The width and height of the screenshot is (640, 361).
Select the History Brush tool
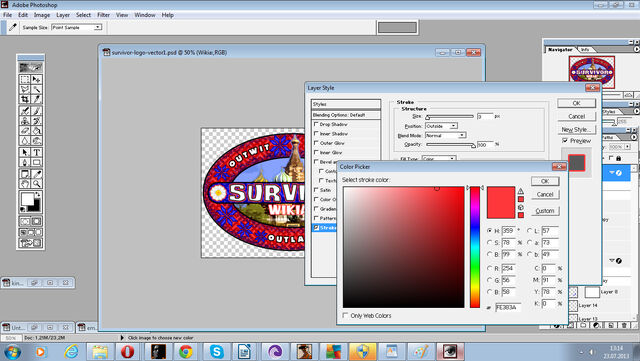point(36,121)
